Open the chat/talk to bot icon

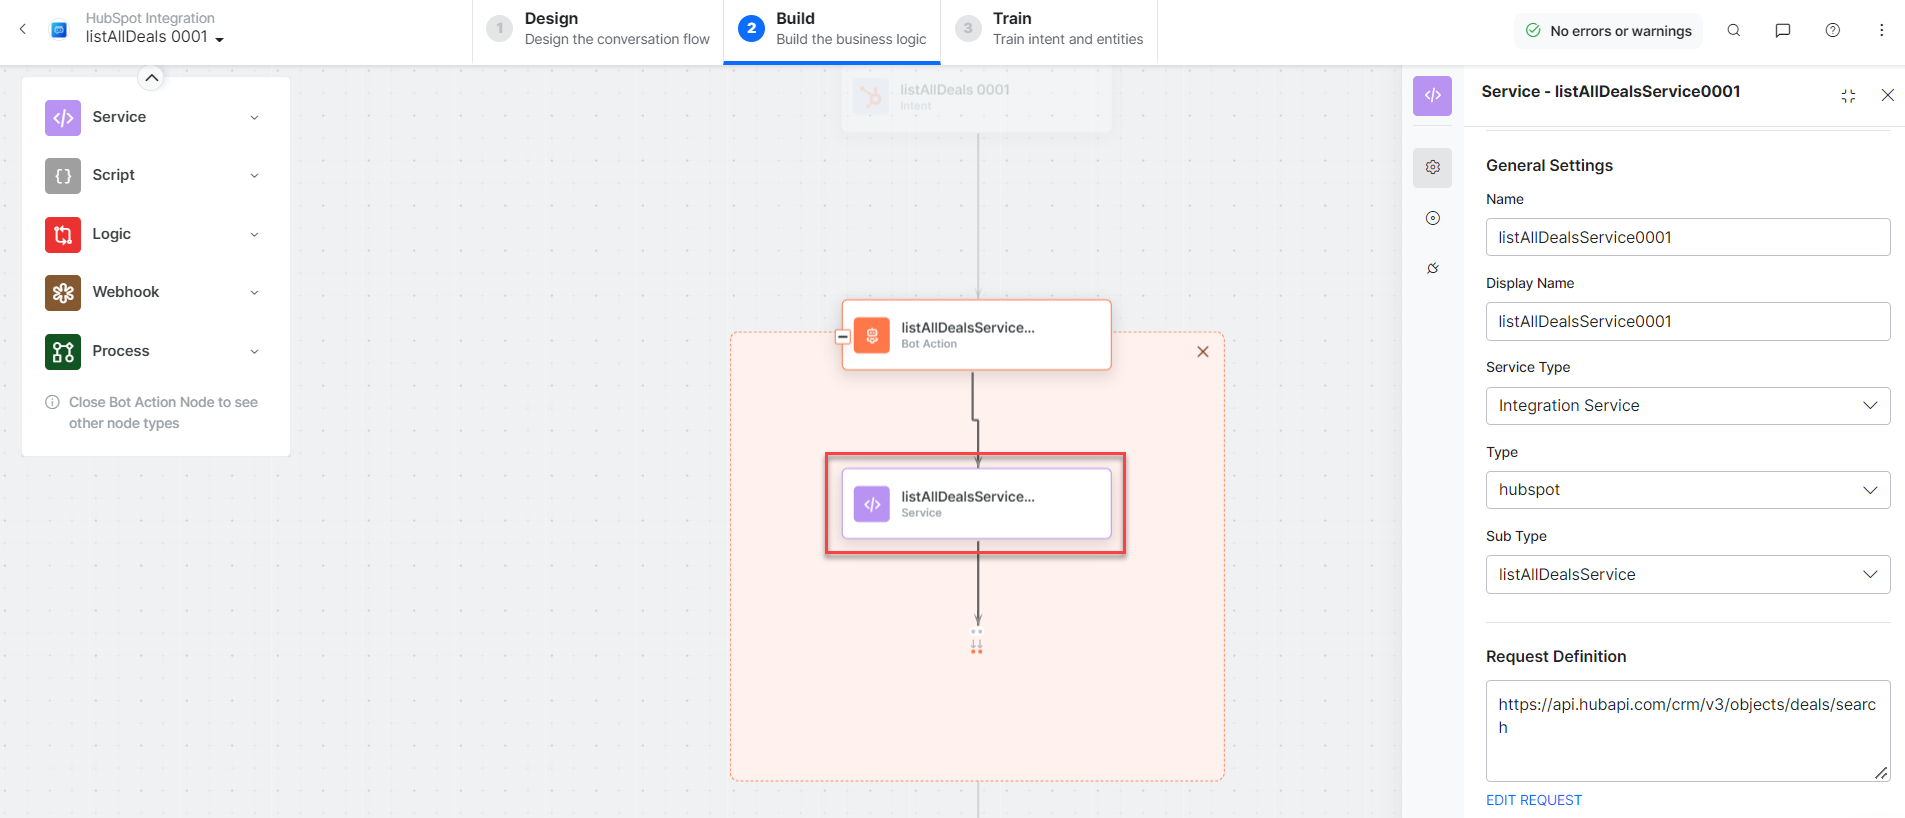pyautogui.click(x=1782, y=31)
